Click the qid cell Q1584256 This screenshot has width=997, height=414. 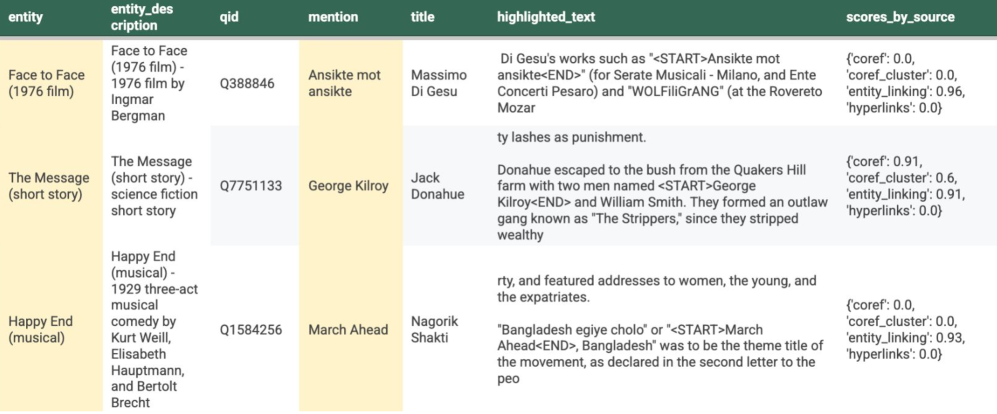[x=251, y=329]
